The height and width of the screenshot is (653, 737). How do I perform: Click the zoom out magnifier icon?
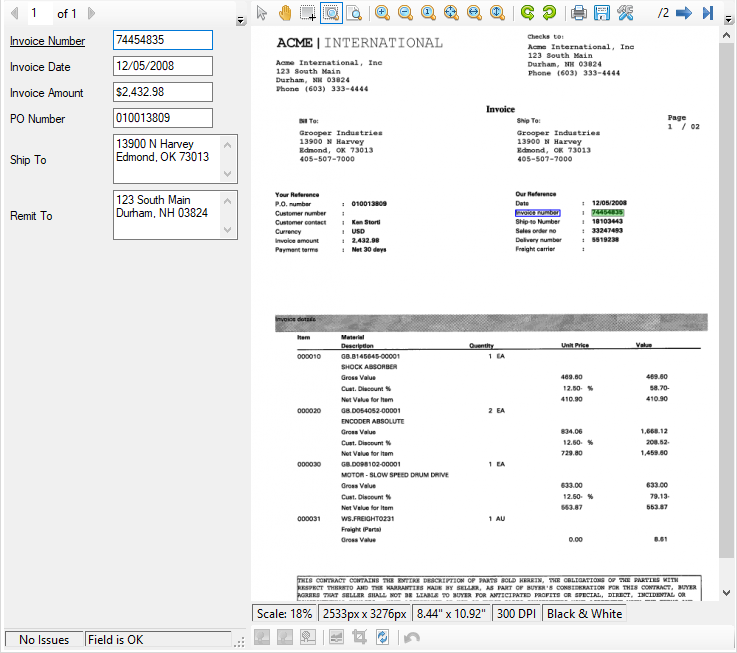[x=405, y=13]
